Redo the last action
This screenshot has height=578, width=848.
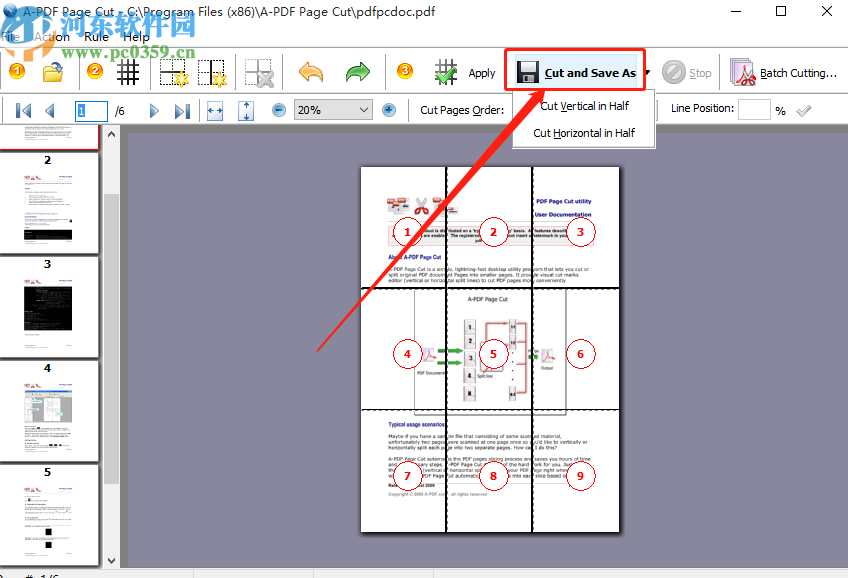(357, 72)
